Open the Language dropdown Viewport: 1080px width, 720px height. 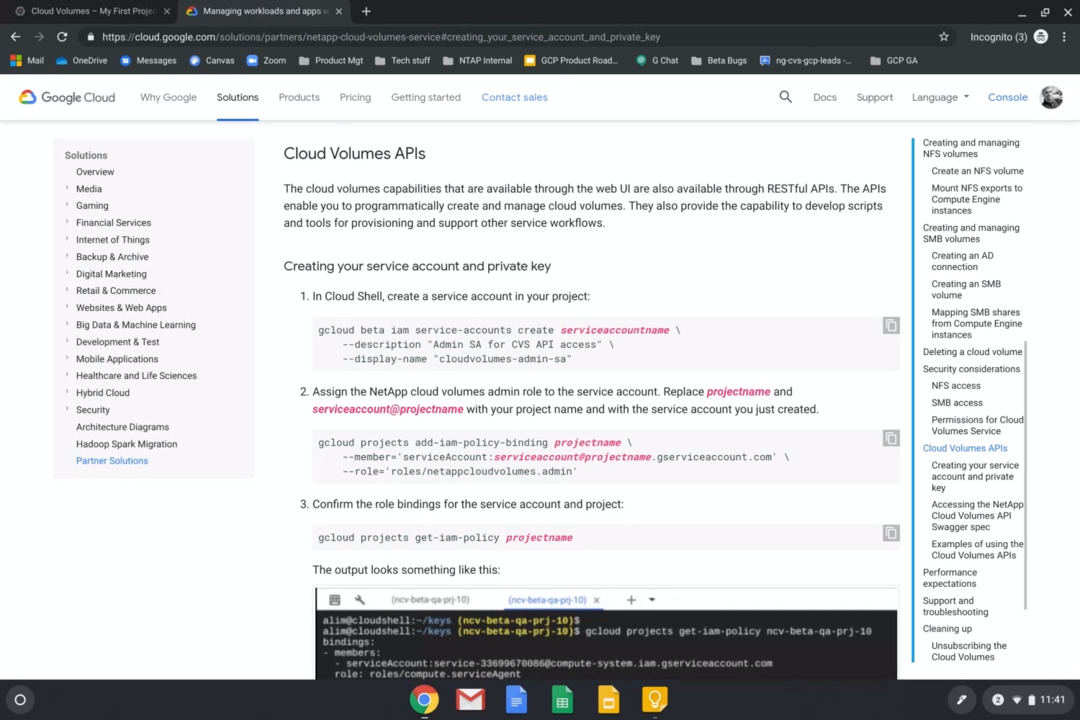(940, 97)
